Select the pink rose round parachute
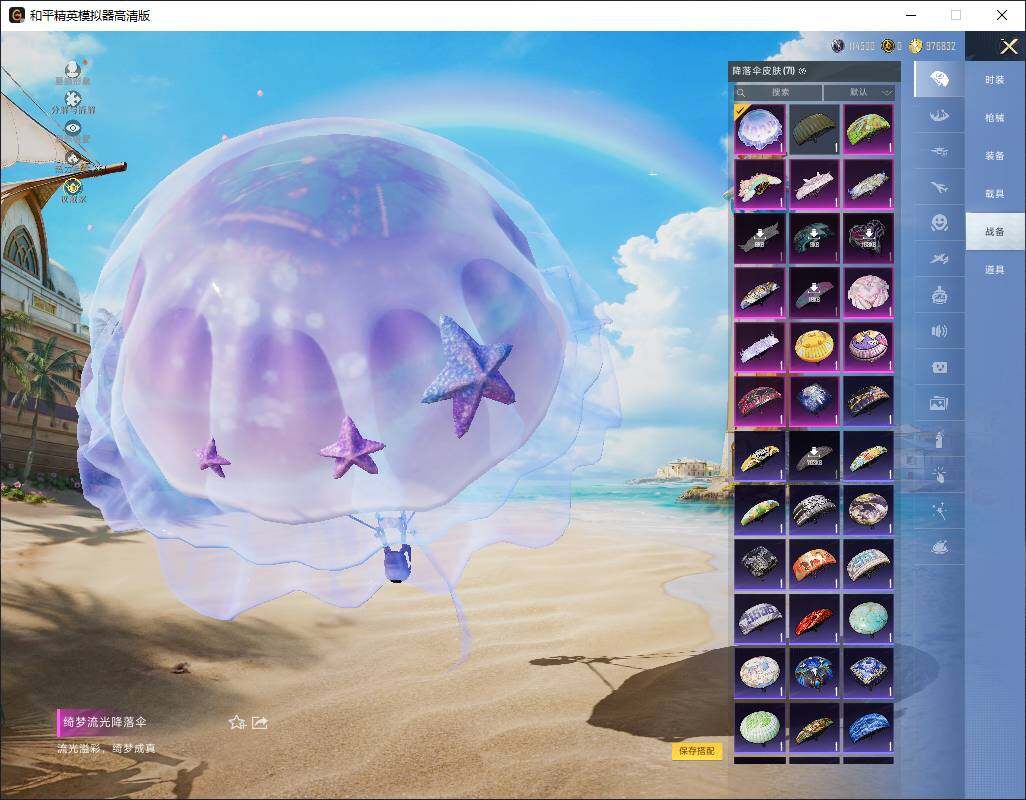1026x800 pixels. click(868, 292)
